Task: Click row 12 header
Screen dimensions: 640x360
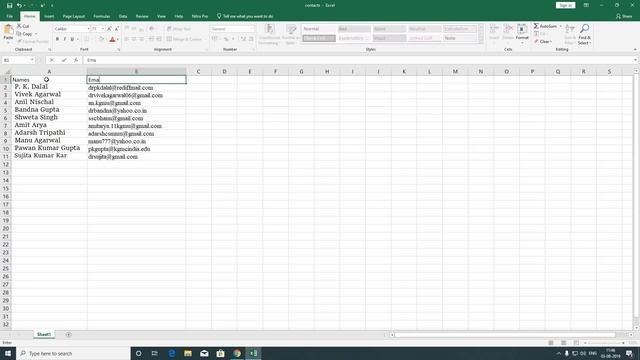Action: pyautogui.click(x=6, y=164)
